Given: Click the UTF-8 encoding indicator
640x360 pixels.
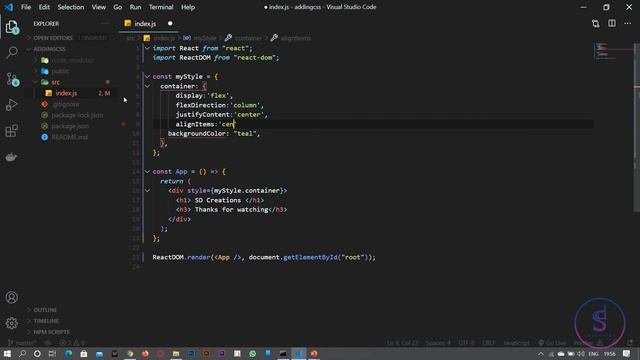Looking at the screenshot, I should (x=466, y=343).
